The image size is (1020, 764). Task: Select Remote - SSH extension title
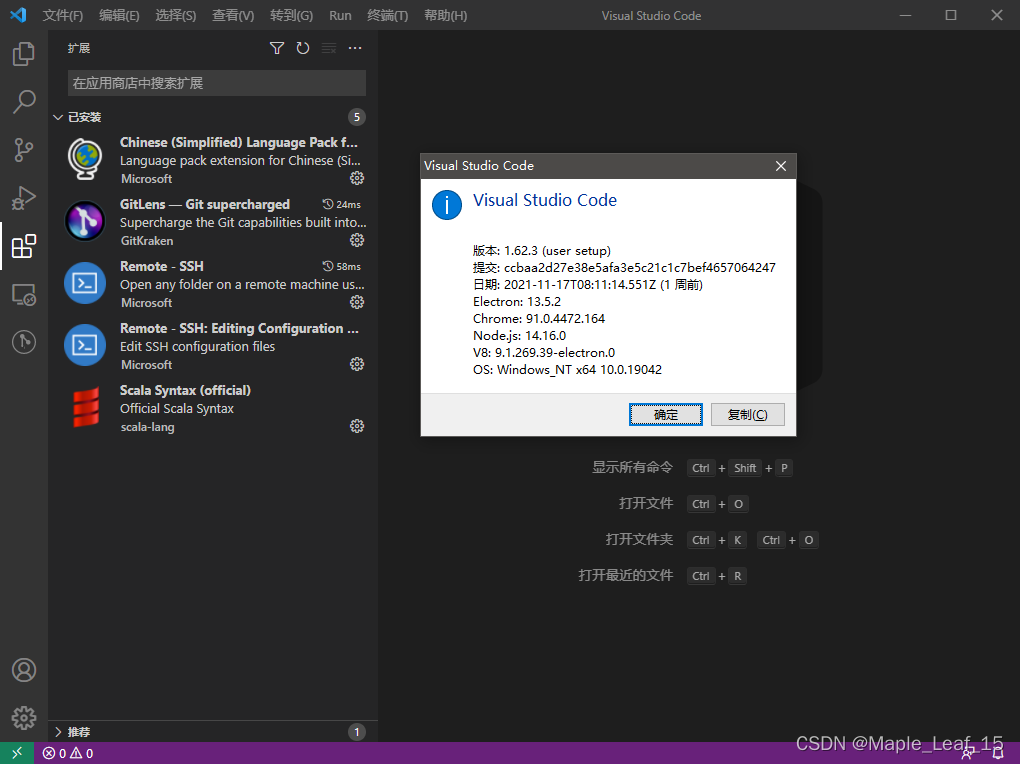click(162, 266)
